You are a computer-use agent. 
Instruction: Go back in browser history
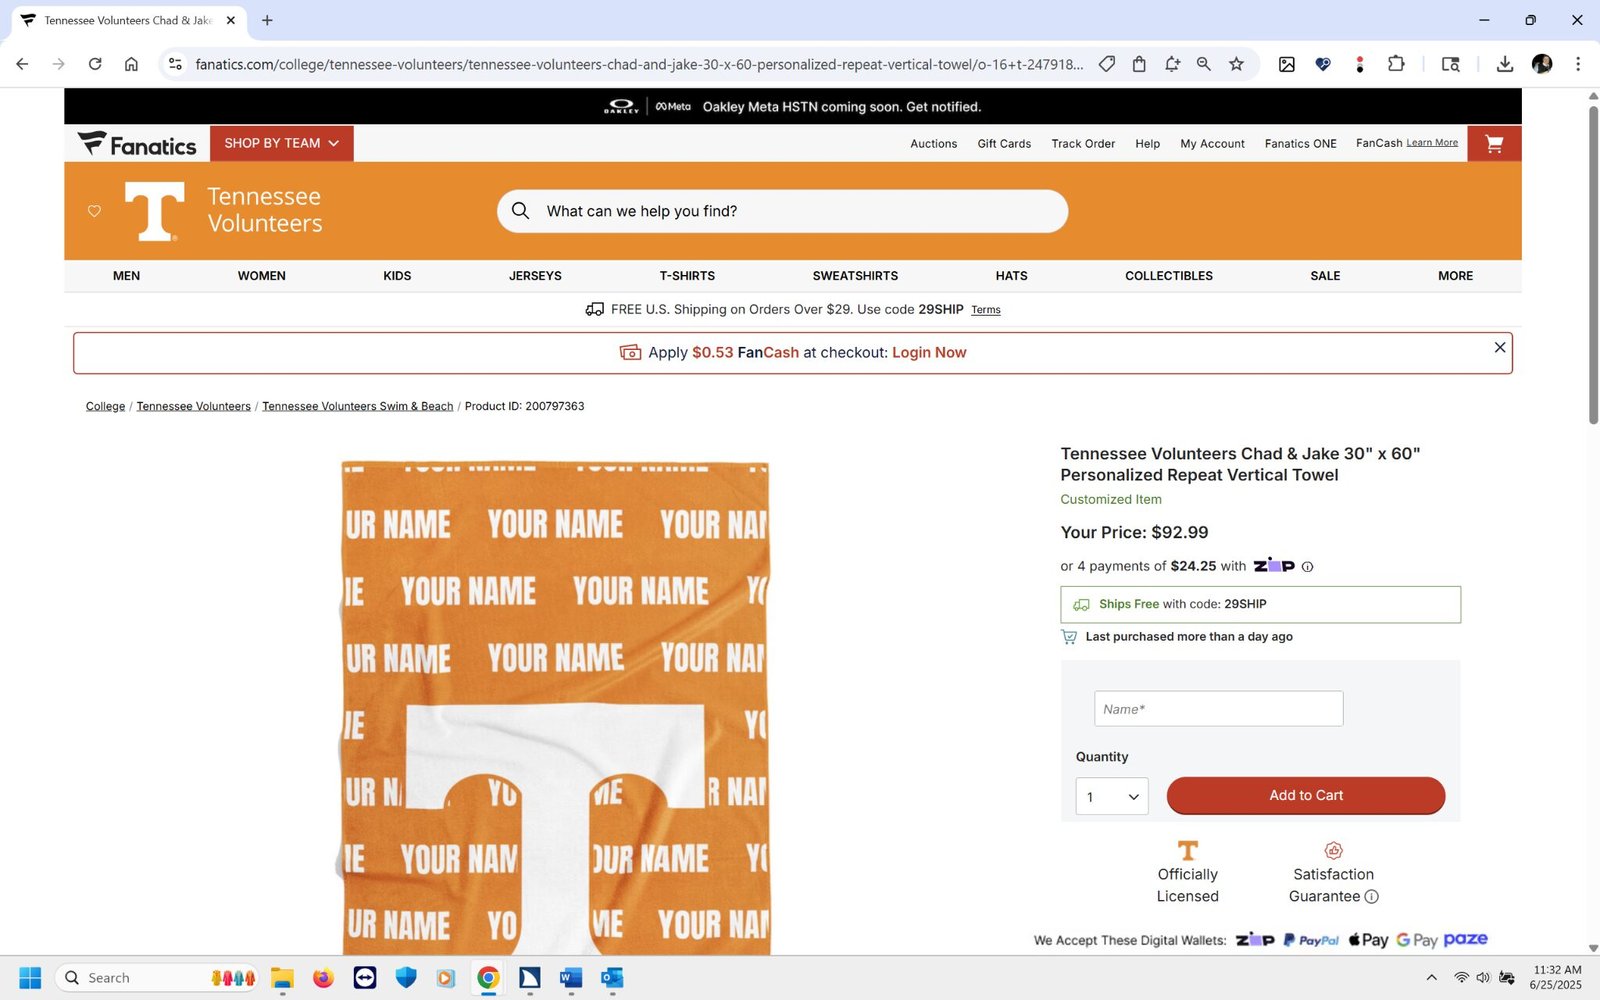(22, 64)
